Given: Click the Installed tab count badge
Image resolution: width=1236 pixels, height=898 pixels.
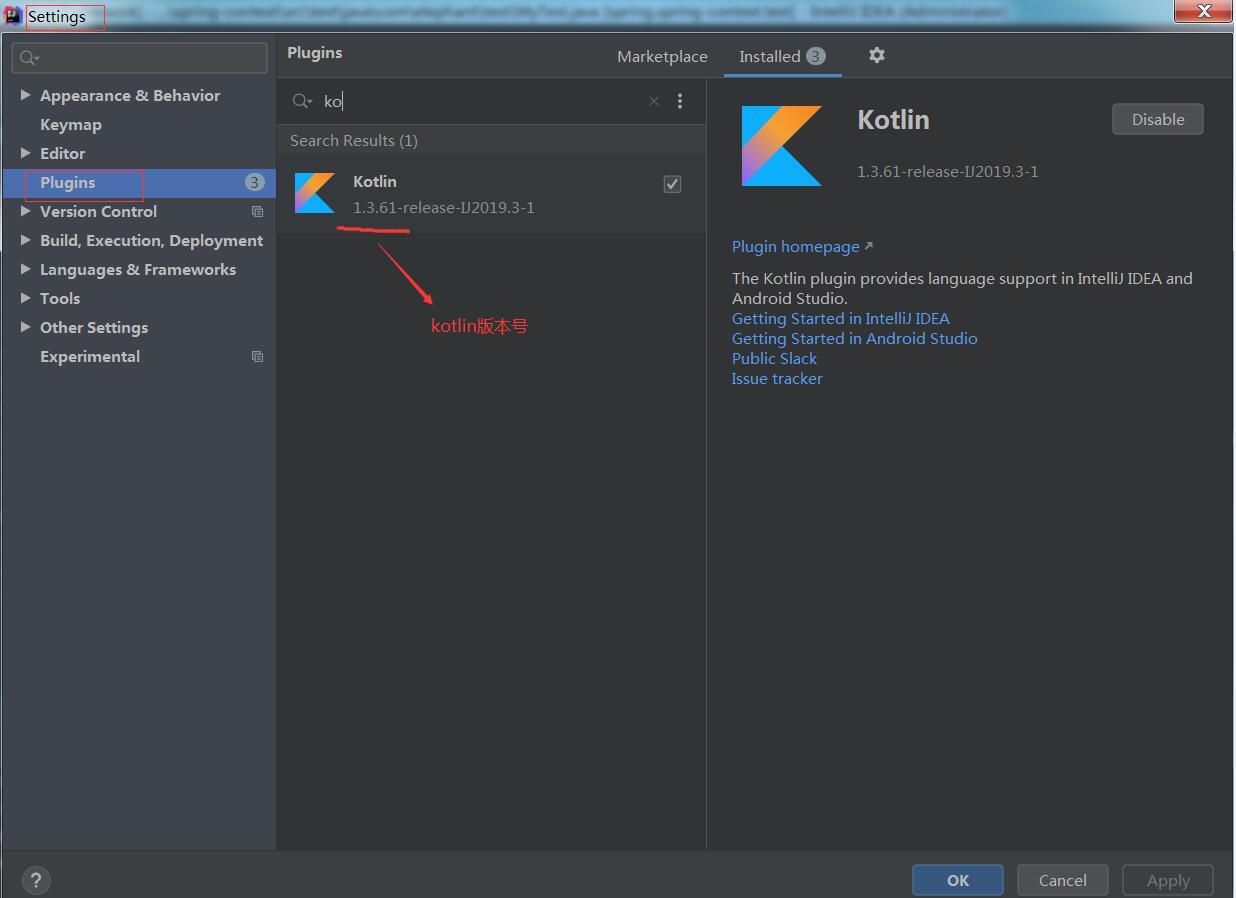Looking at the screenshot, I should coord(816,56).
